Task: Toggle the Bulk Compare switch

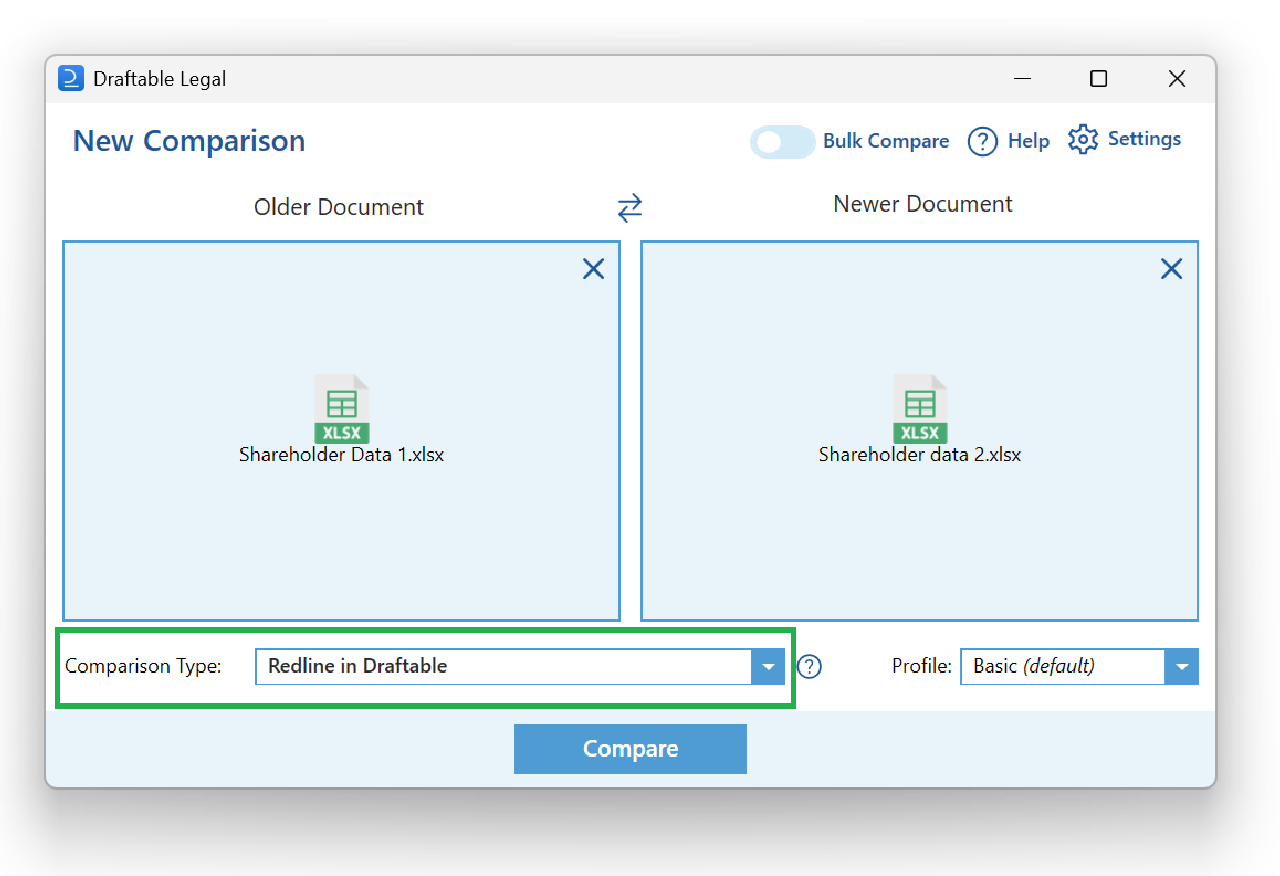Action: [x=783, y=142]
